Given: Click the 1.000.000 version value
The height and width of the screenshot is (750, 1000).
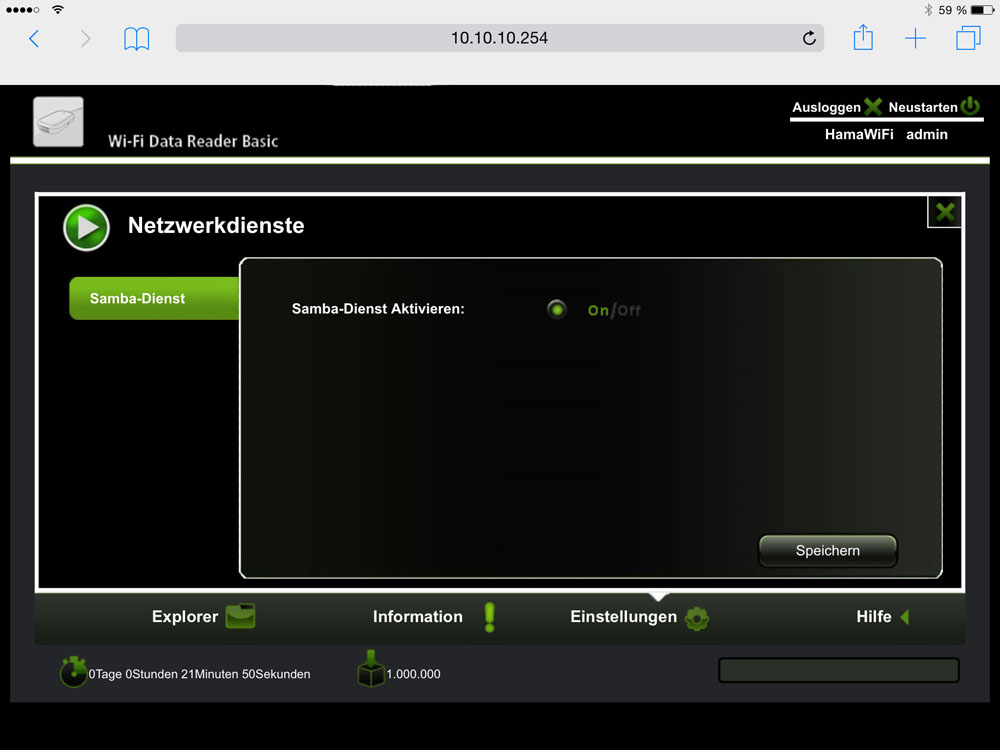Looking at the screenshot, I should (x=413, y=674).
